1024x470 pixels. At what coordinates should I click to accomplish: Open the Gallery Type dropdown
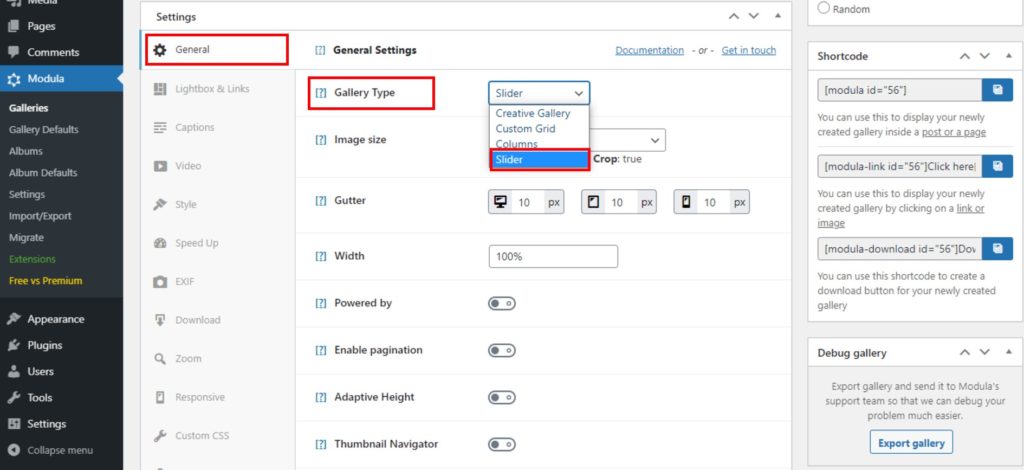(539, 93)
